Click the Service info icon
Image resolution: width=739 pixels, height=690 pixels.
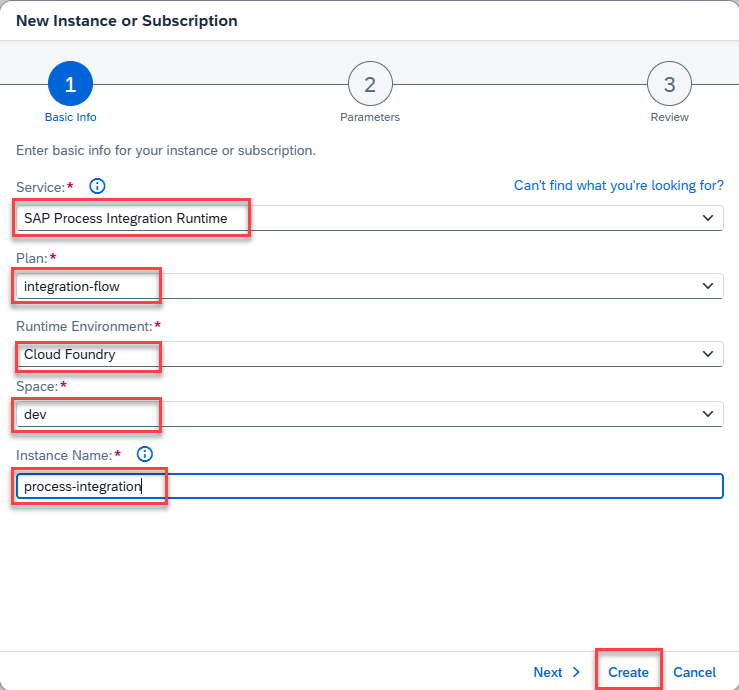(97, 186)
